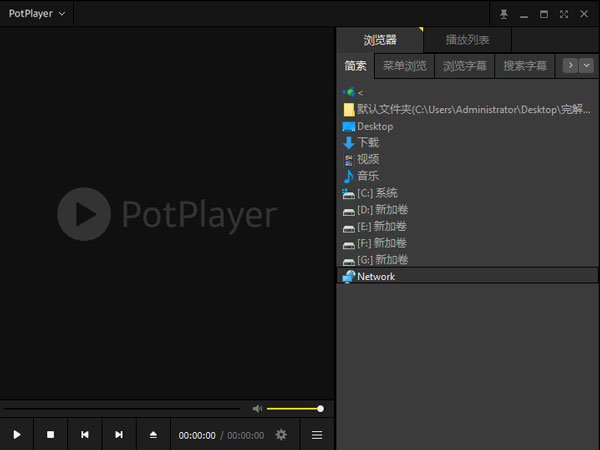
Task: Skip to the next track
Action: pyautogui.click(x=119, y=435)
